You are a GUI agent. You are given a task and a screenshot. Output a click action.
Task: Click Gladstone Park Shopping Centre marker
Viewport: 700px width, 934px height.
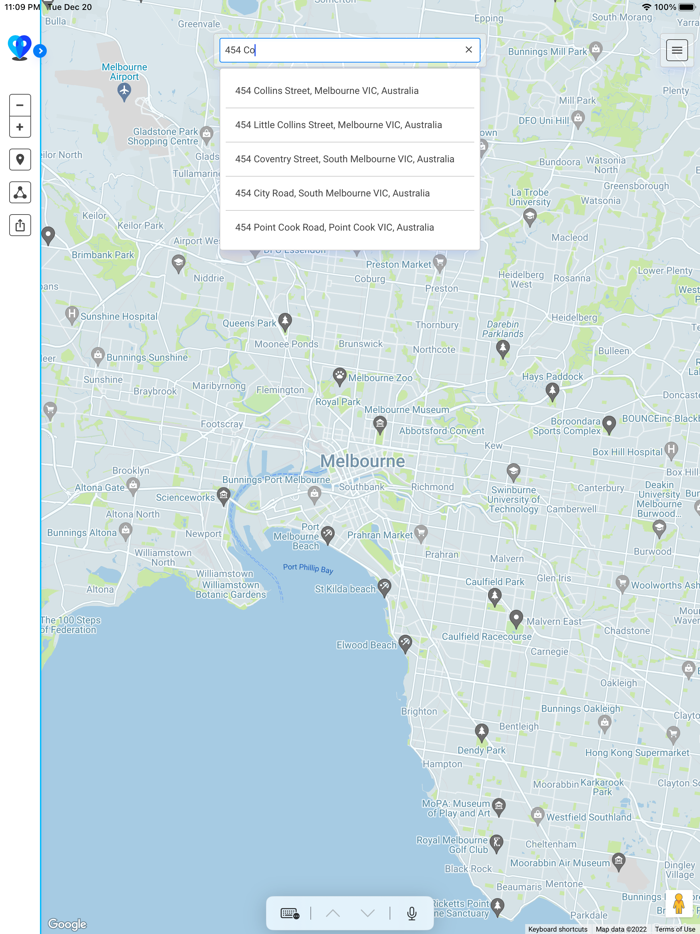[207, 134]
